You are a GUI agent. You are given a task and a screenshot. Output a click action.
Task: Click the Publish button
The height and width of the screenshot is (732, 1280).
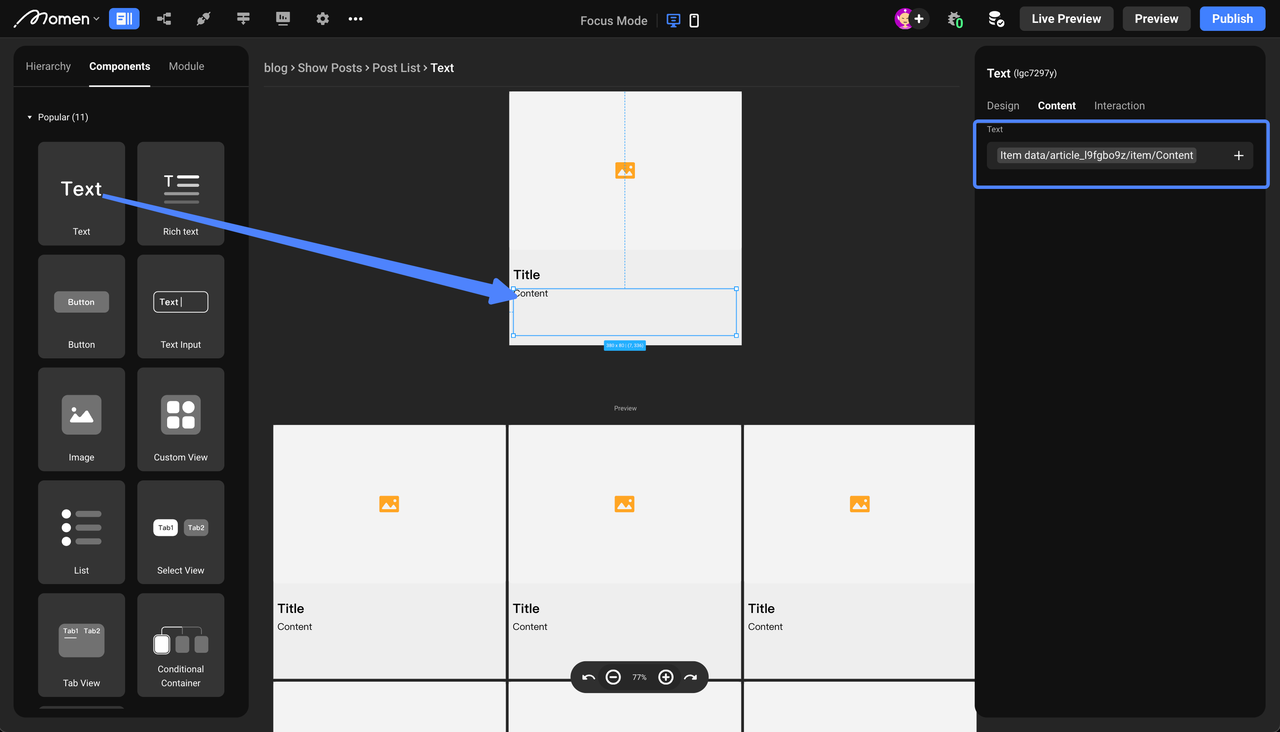click(x=1232, y=19)
